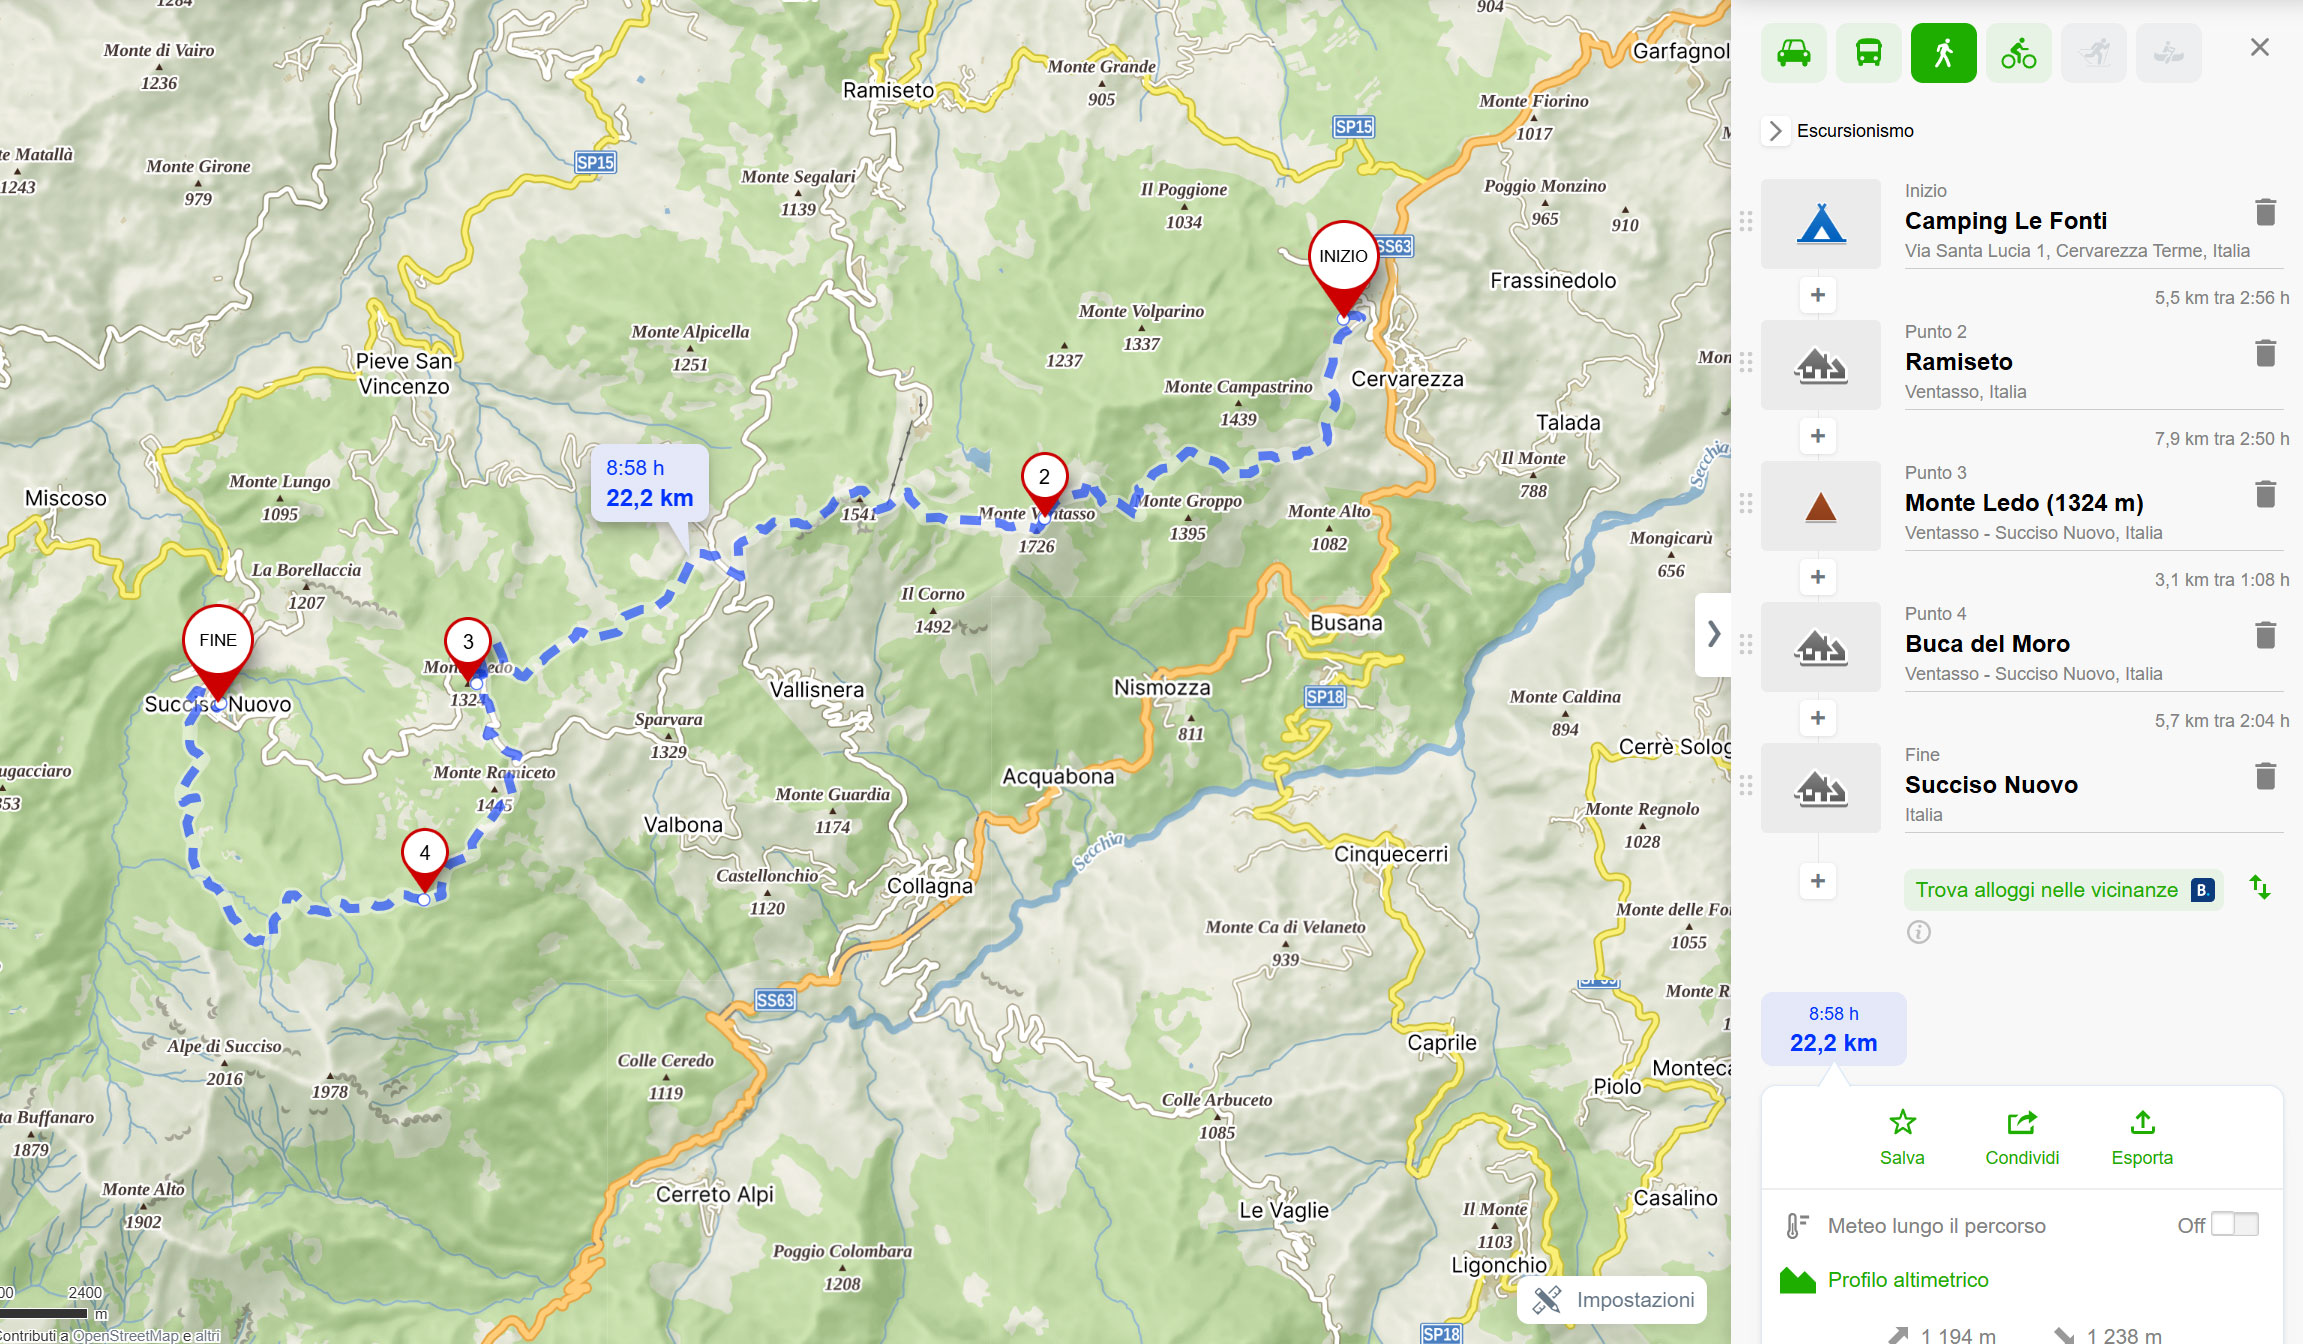Delete the Ramiseto waypoint with trash icon
This screenshot has height=1344, width=2303.
[2266, 353]
